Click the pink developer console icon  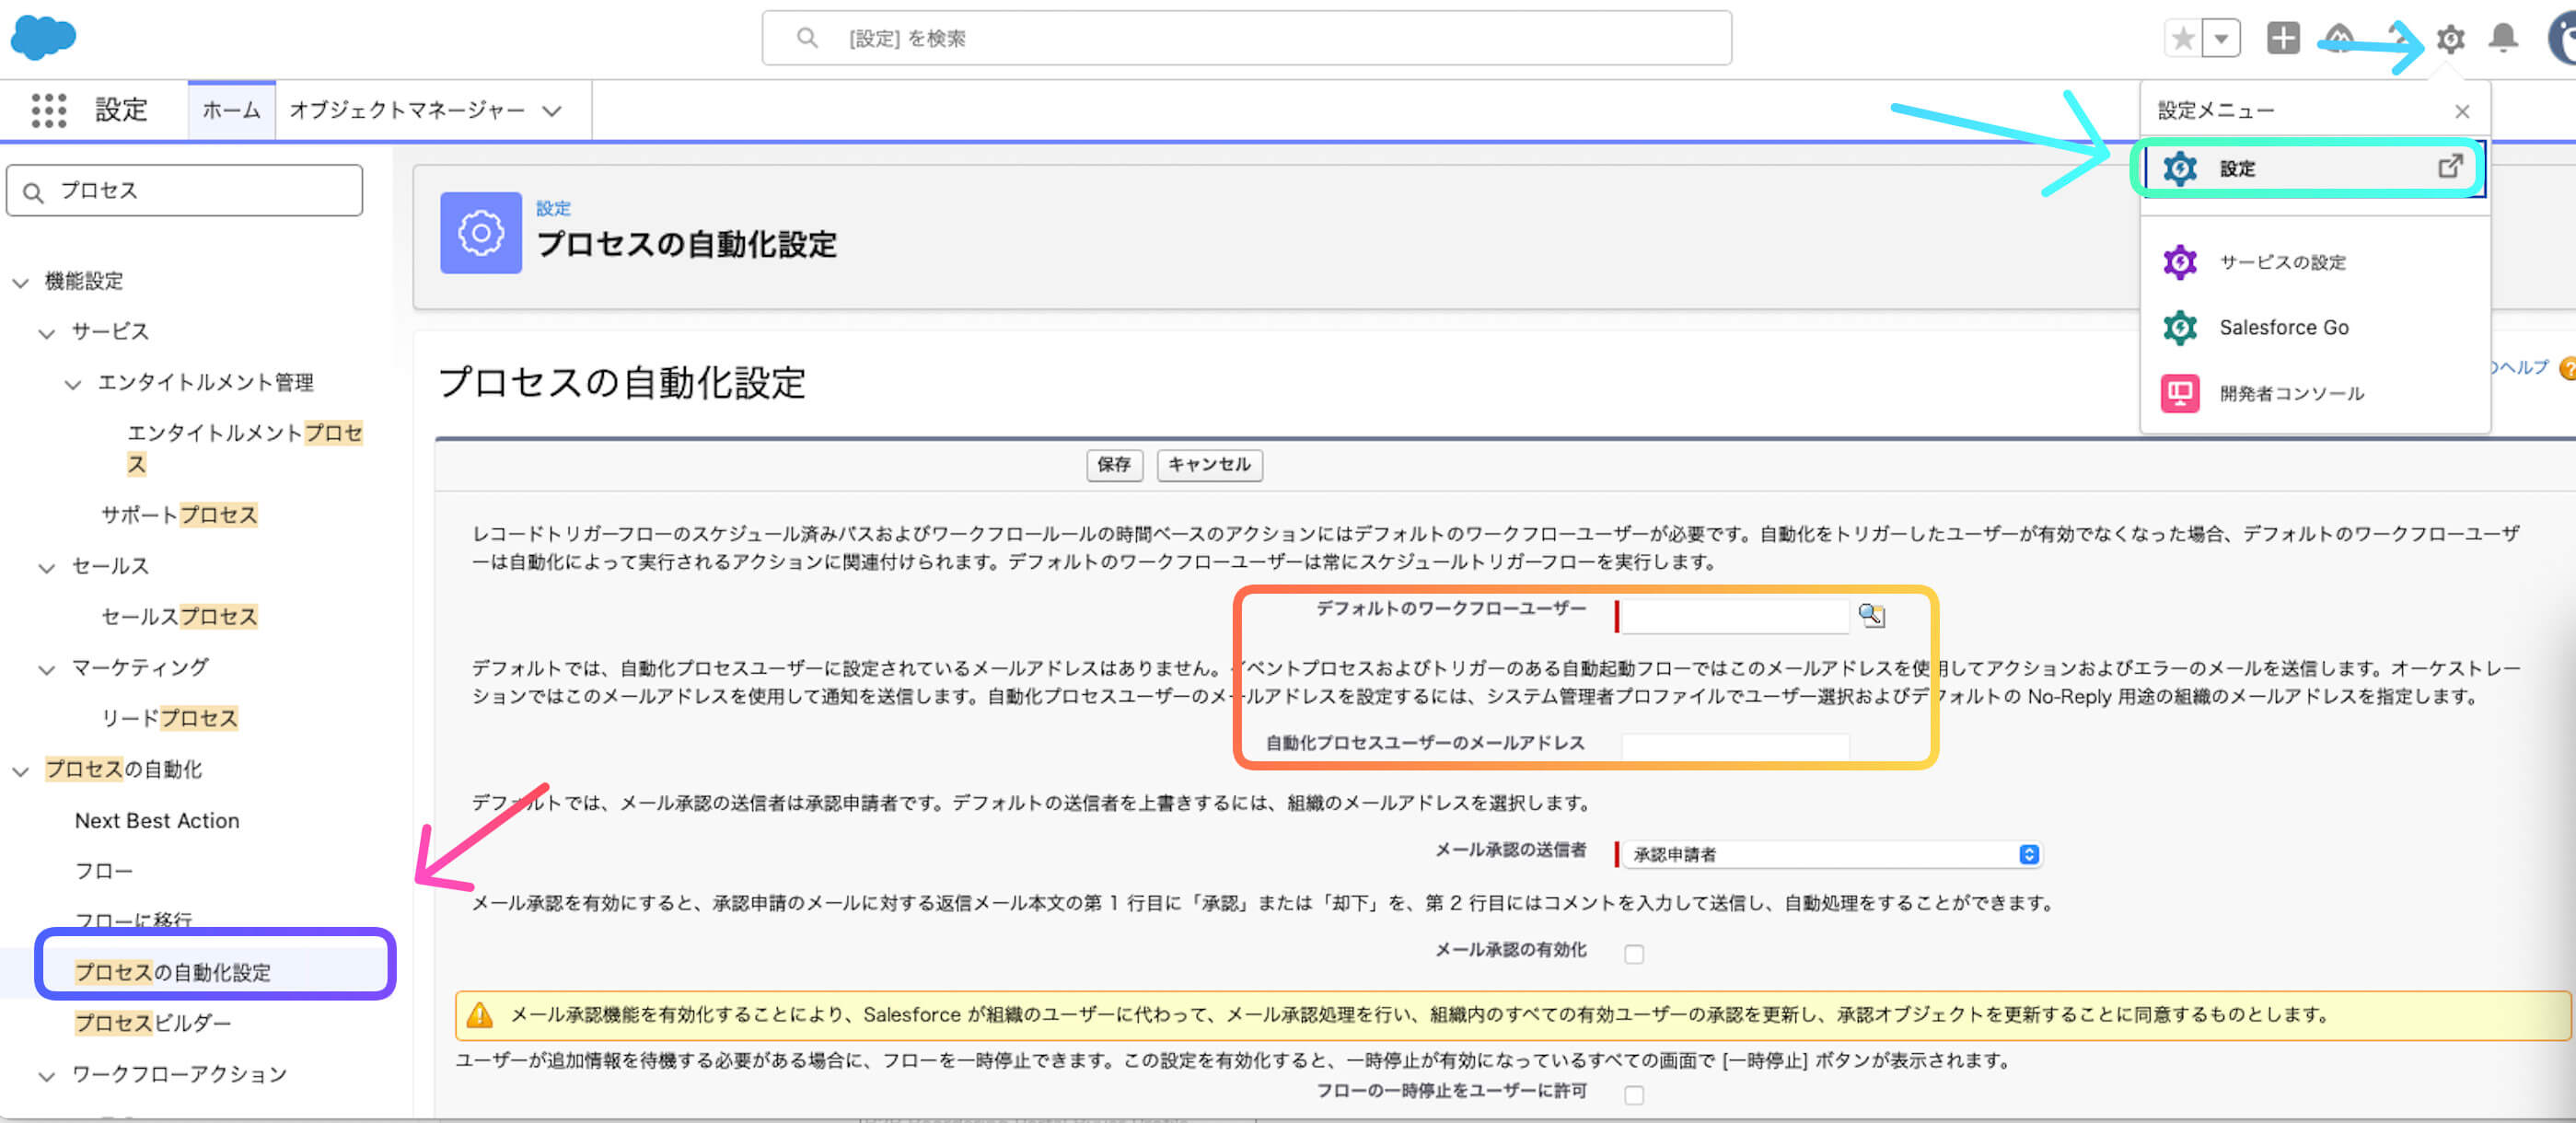point(2180,394)
